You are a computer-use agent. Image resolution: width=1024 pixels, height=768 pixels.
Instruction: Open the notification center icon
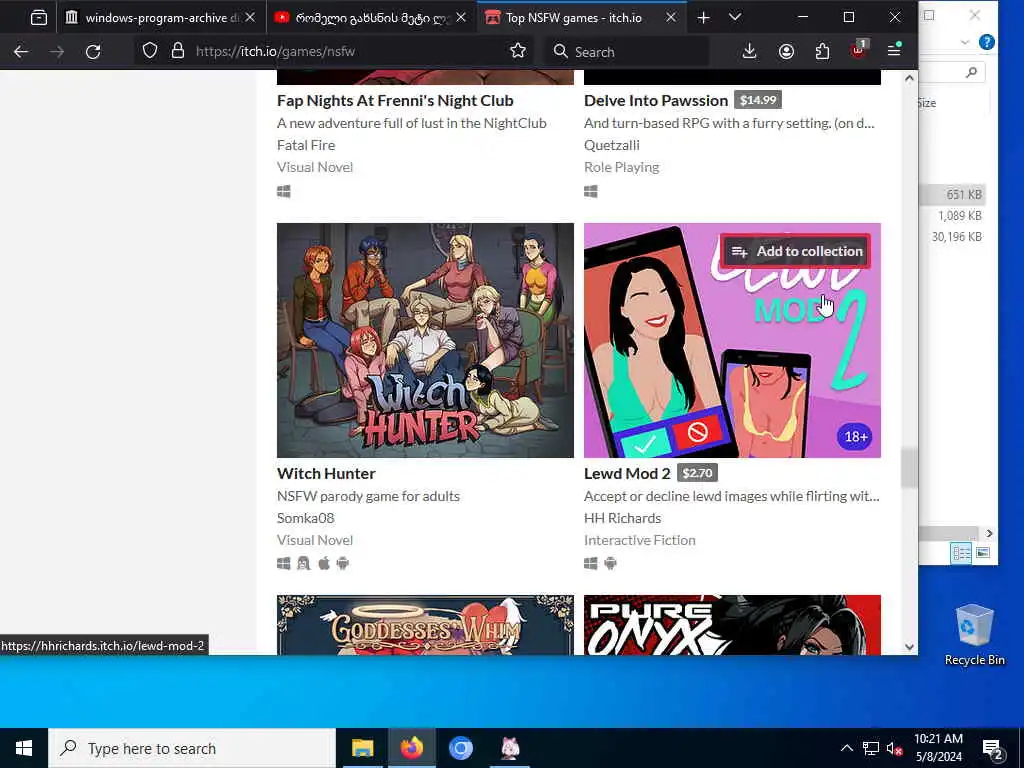(x=993, y=749)
